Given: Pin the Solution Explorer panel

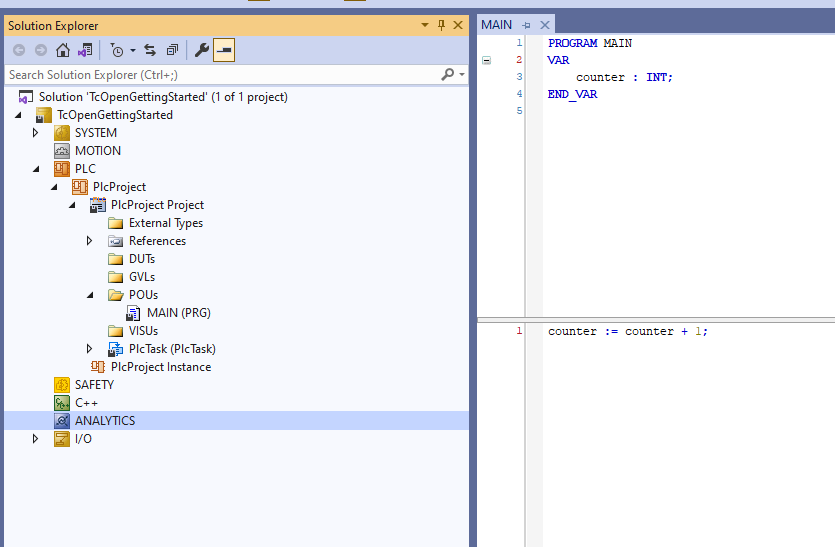Looking at the screenshot, I should click(x=441, y=25).
